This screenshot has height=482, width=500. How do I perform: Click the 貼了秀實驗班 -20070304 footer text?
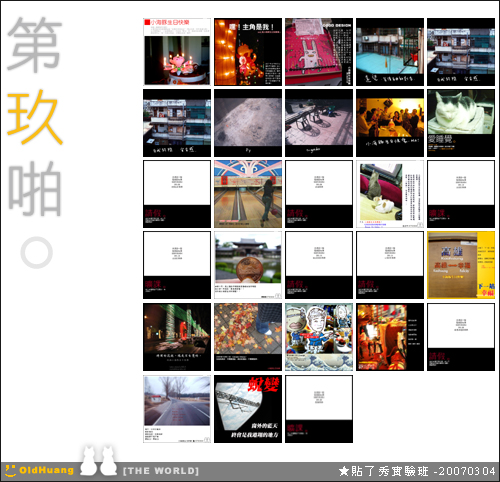coord(423,471)
